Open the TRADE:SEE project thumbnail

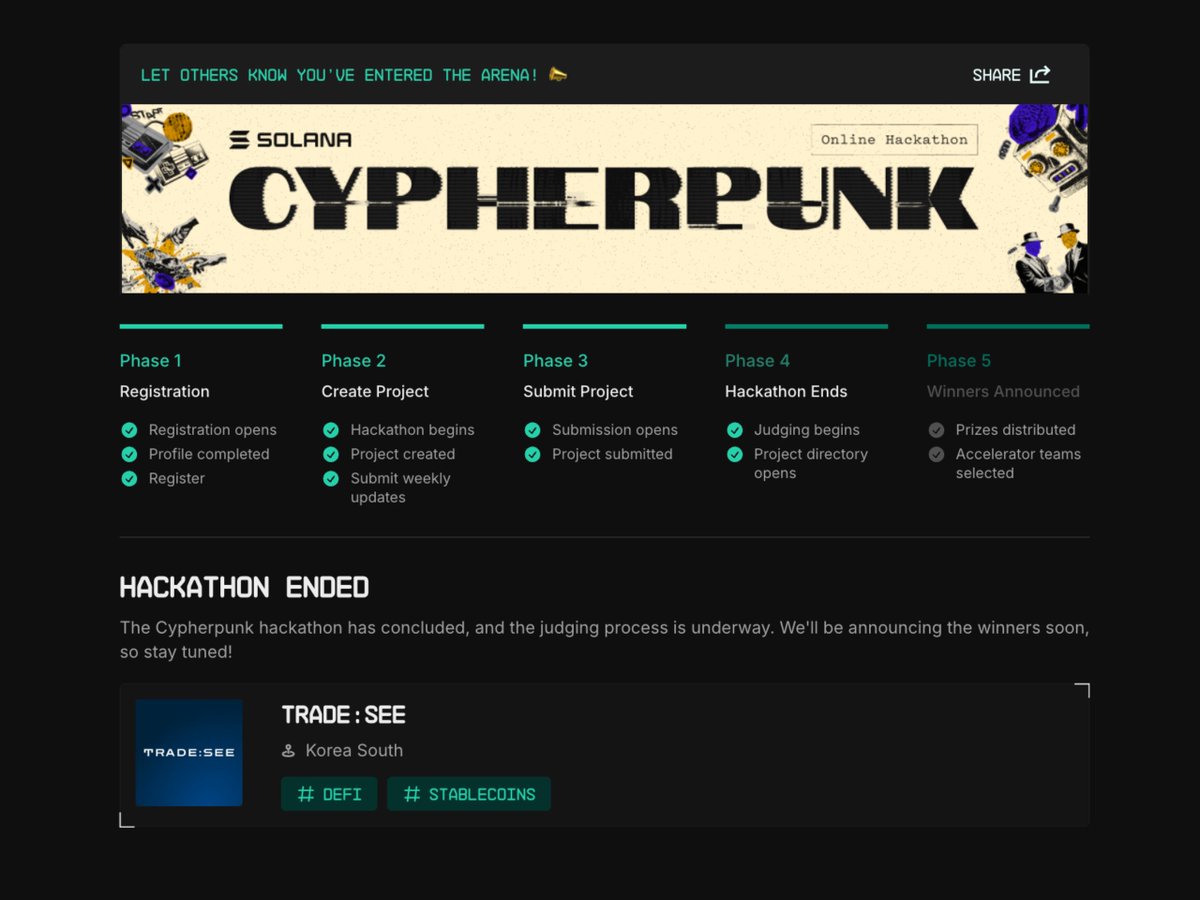tap(189, 753)
